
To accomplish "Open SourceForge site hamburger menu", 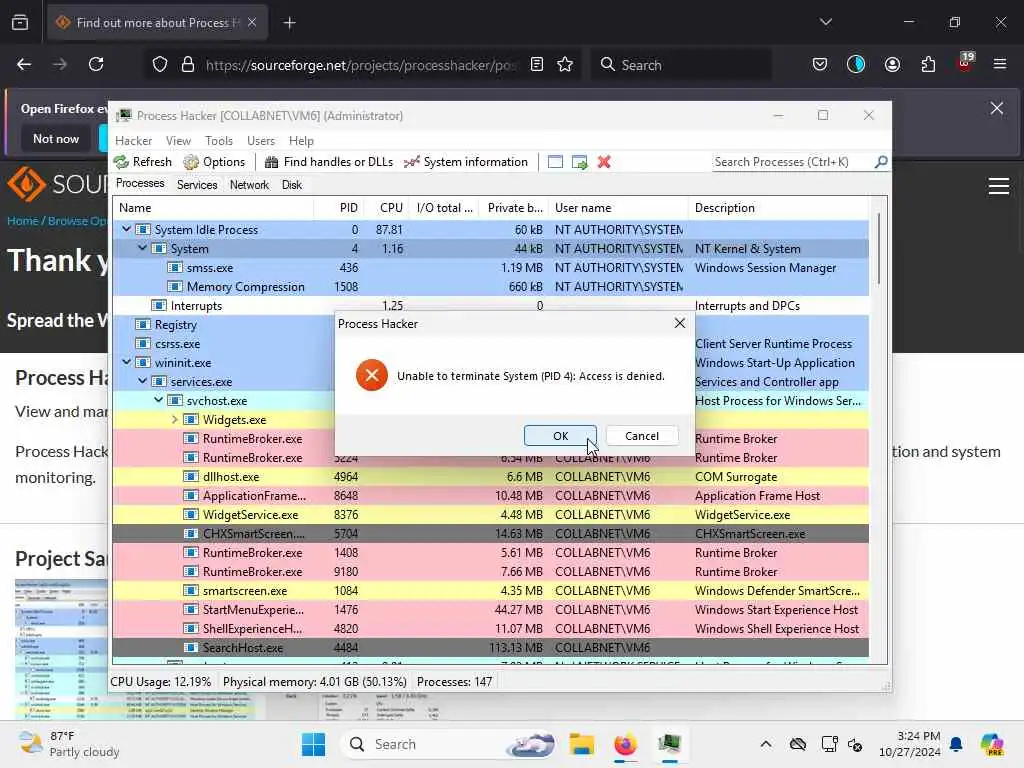I will click(x=999, y=186).
